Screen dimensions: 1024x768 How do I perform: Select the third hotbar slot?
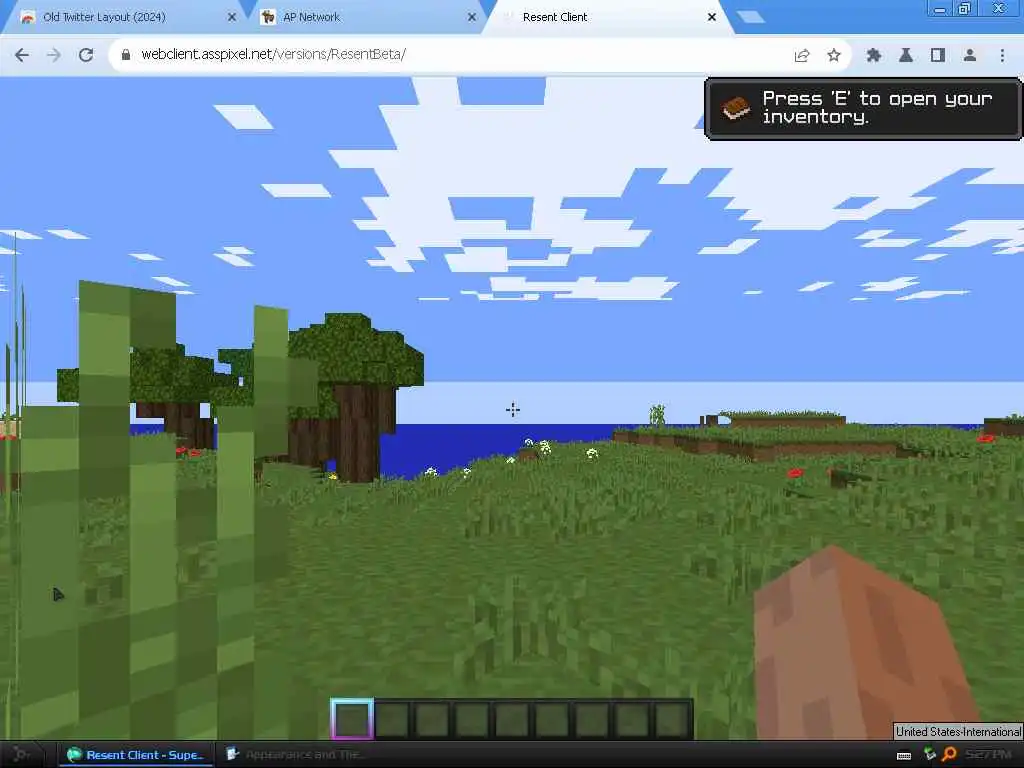pyautogui.click(x=432, y=719)
